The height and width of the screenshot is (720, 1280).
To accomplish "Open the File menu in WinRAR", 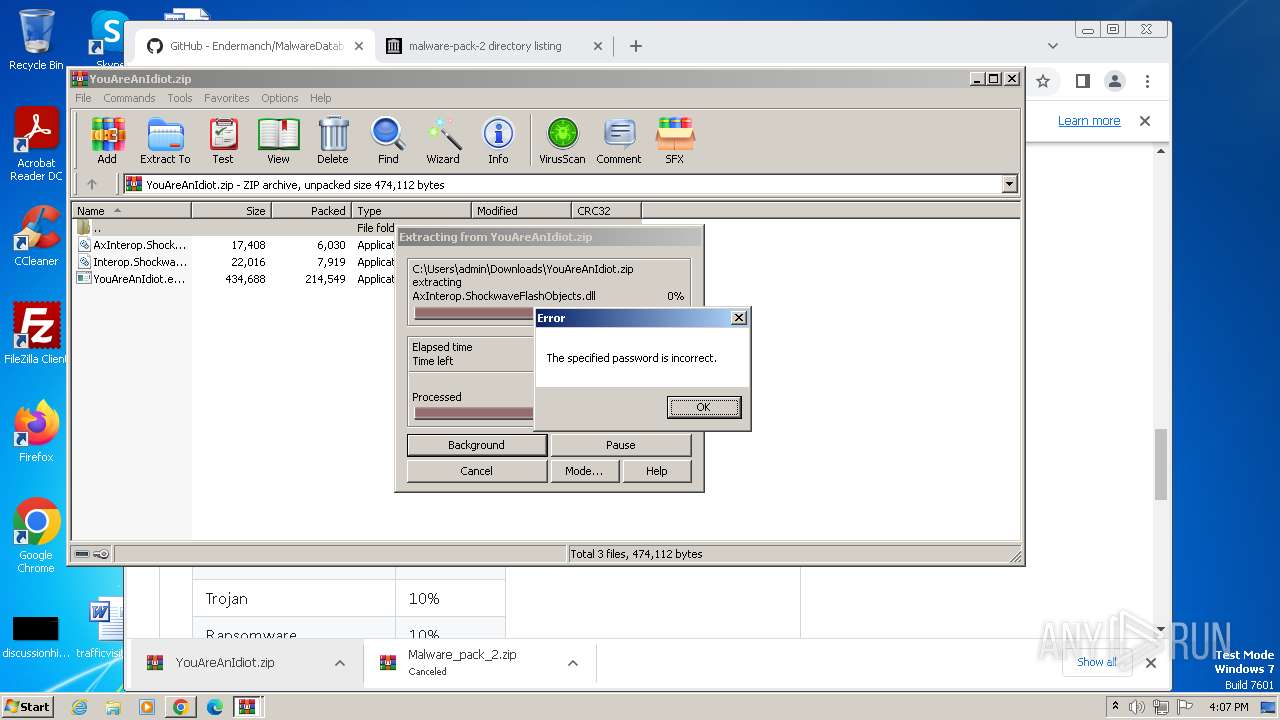I will (x=83, y=98).
